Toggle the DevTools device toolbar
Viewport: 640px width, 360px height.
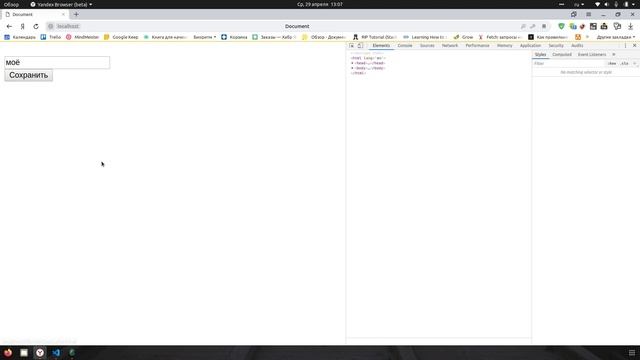tap(360, 46)
